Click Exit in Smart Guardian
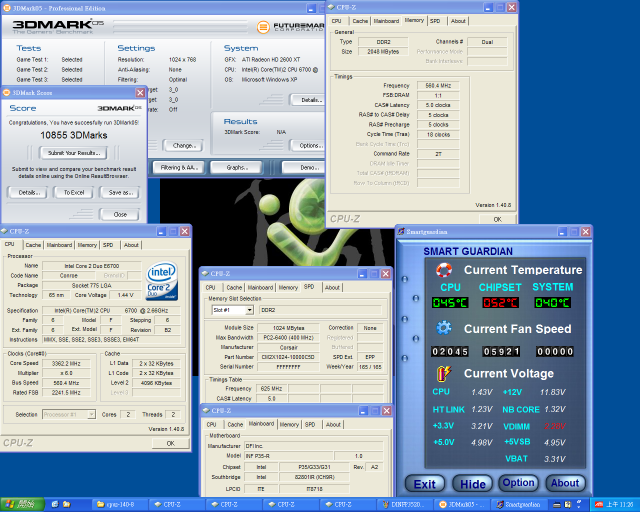This screenshot has width=640, height=512. (x=424, y=484)
